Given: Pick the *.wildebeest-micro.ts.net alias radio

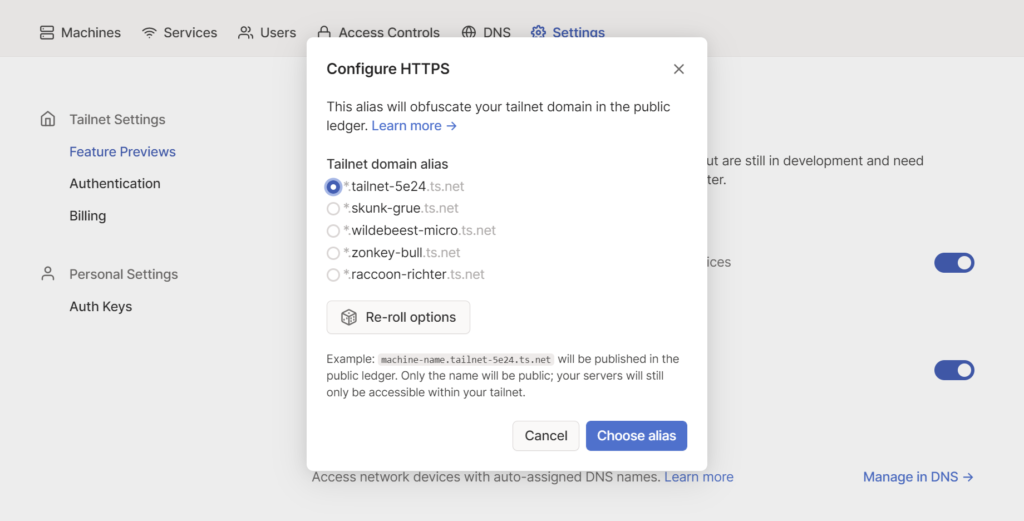Looking at the screenshot, I should click(333, 231).
